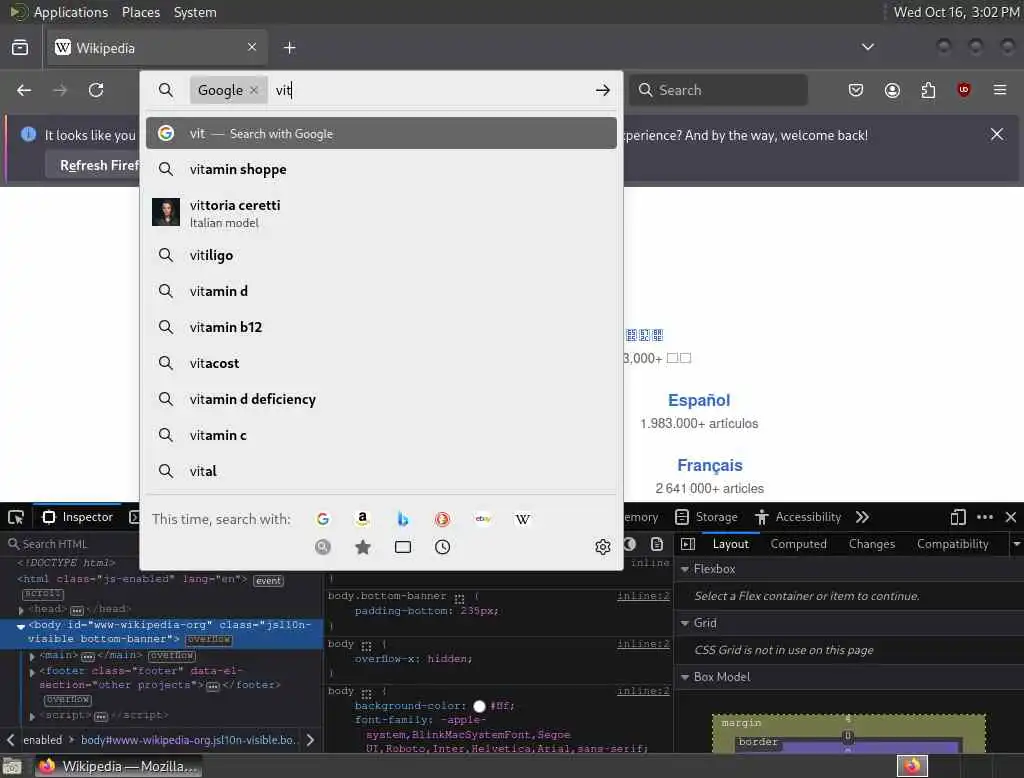Select the Changes sidebar tab
Screen dimensions: 1024x778
coord(871,544)
